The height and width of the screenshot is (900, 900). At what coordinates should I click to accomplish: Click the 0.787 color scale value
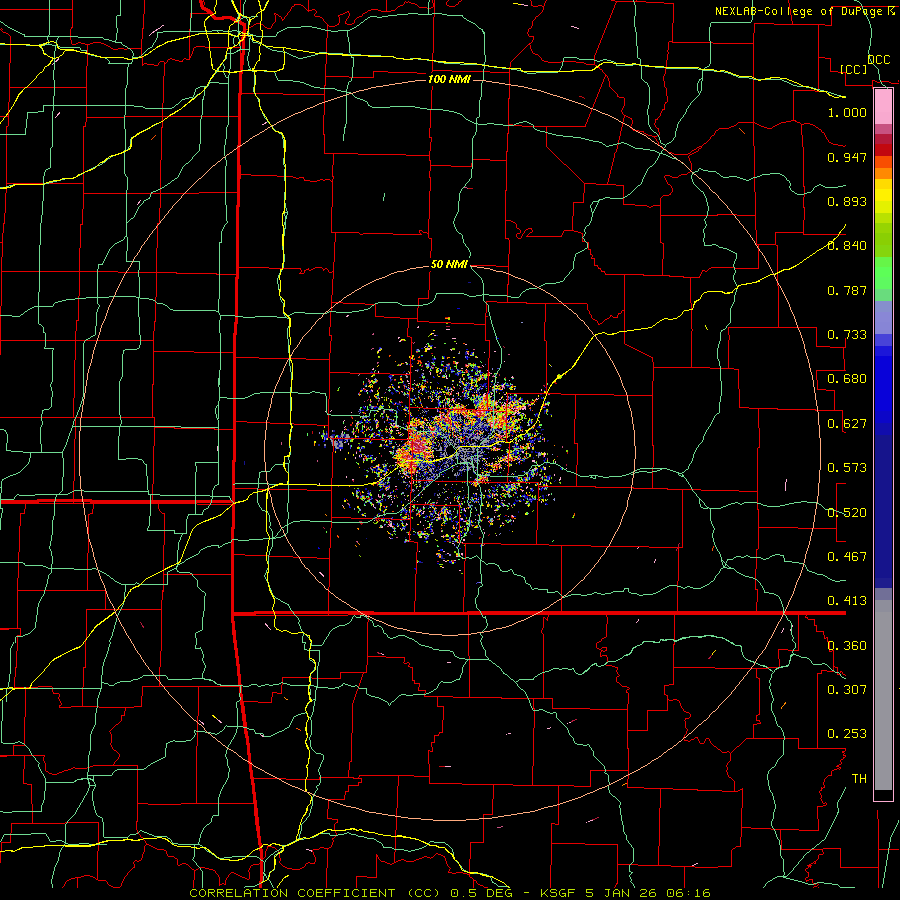(847, 290)
